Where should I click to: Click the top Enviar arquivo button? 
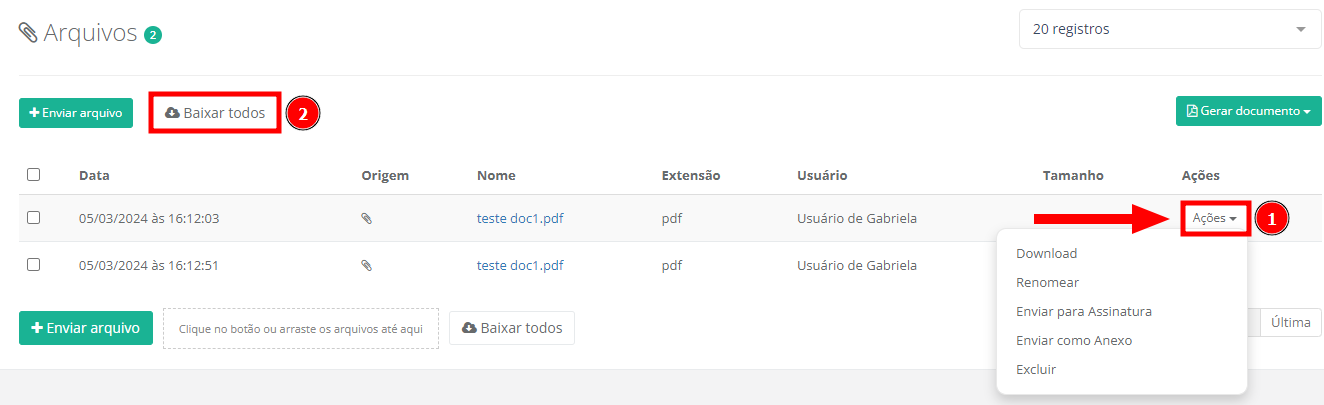coord(76,113)
